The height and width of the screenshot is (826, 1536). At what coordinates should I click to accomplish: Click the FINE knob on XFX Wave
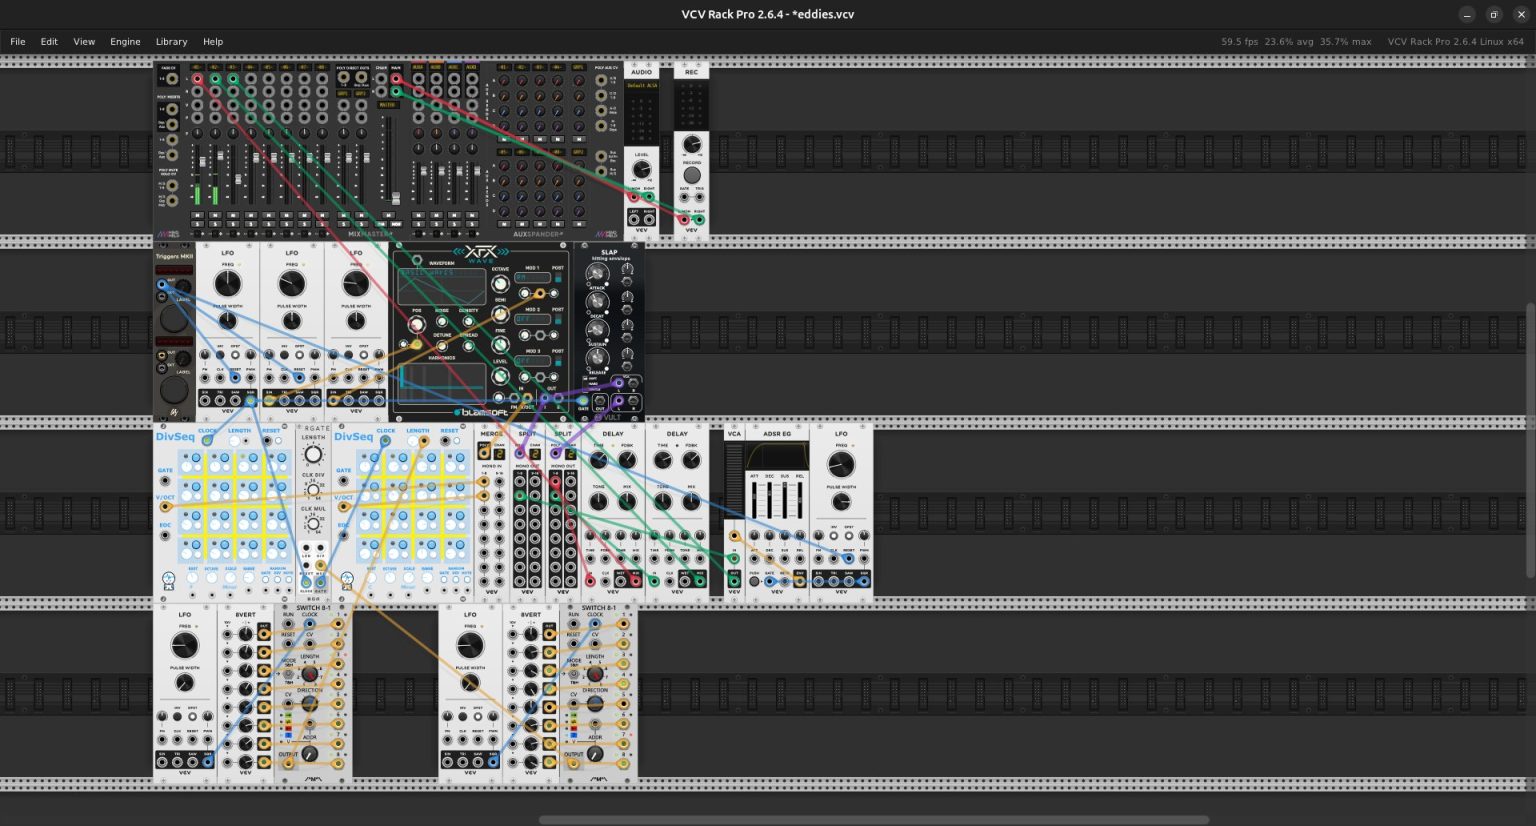pos(500,345)
